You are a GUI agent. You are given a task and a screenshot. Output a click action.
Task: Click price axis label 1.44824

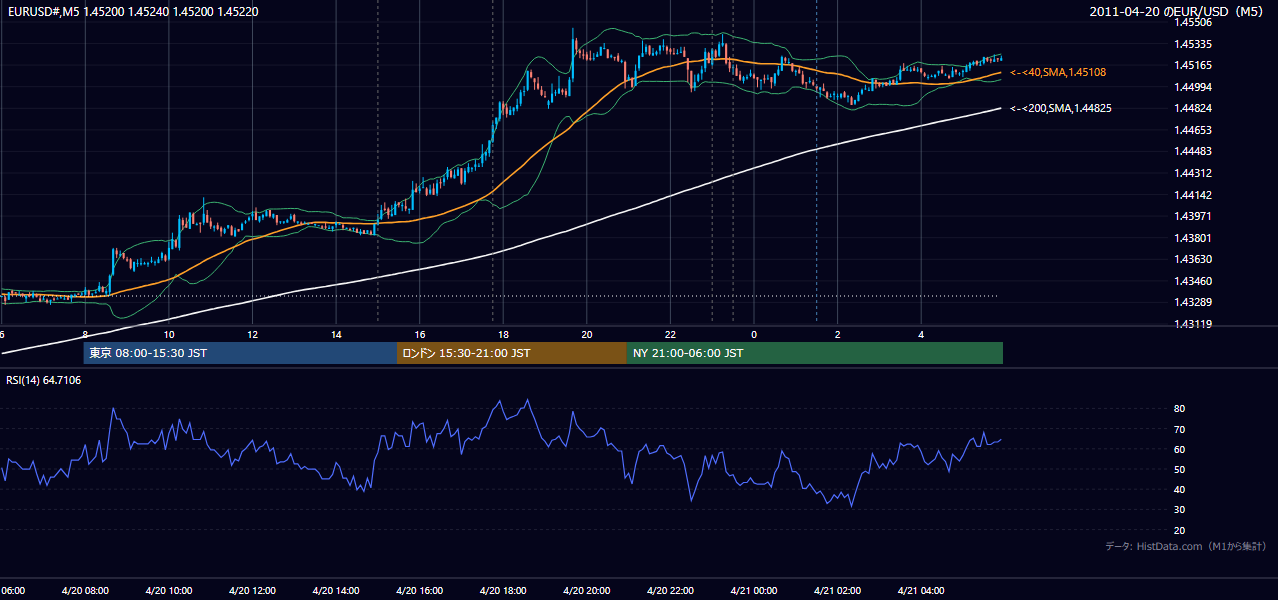click(1192, 108)
